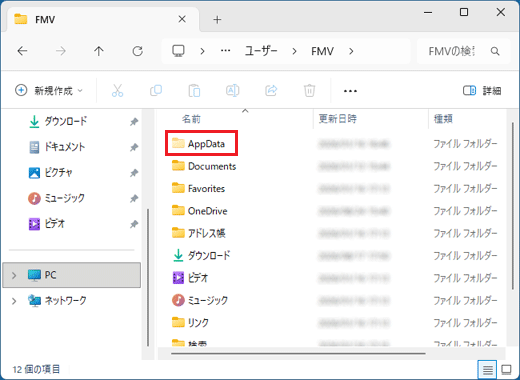Select the OneDrive folder
The image size is (520, 380).
click(x=207, y=211)
